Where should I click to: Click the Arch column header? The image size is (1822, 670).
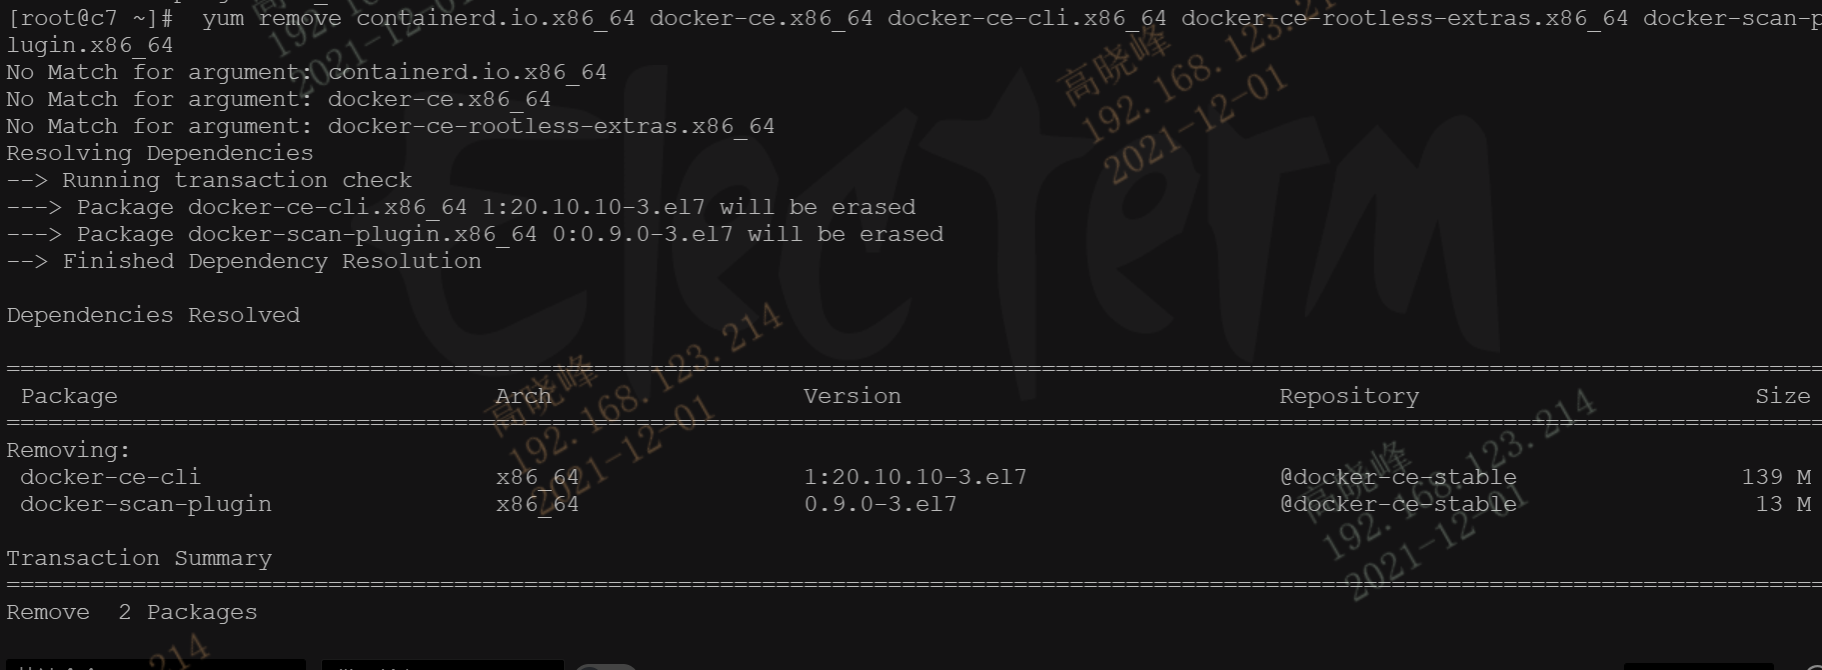[x=523, y=396]
